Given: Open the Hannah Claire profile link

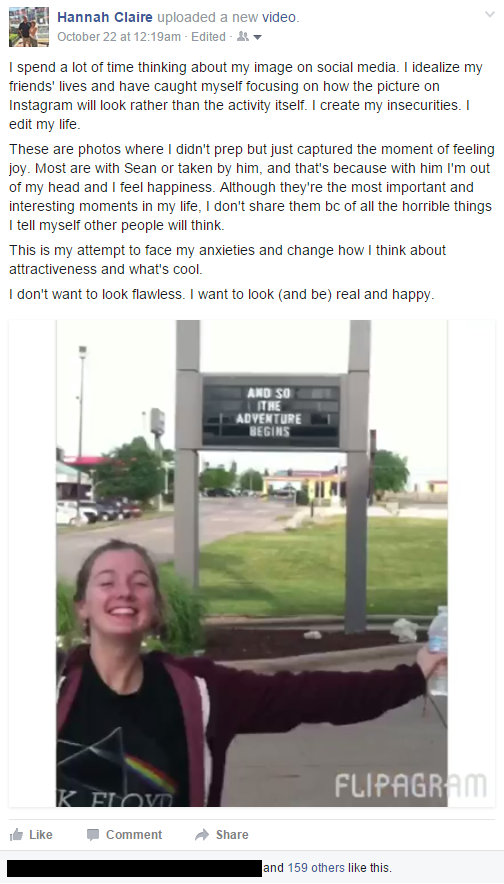Looking at the screenshot, I should [x=105, y=17].
